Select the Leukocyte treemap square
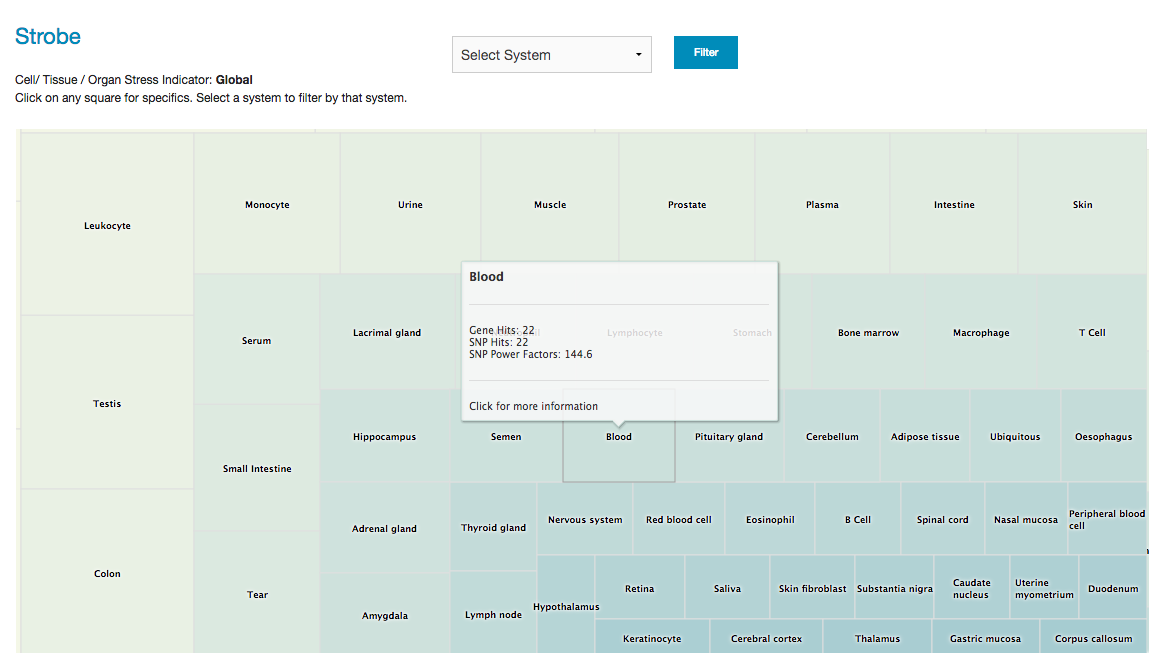This screenshot has width=1149, height=653. pos(107,226)
